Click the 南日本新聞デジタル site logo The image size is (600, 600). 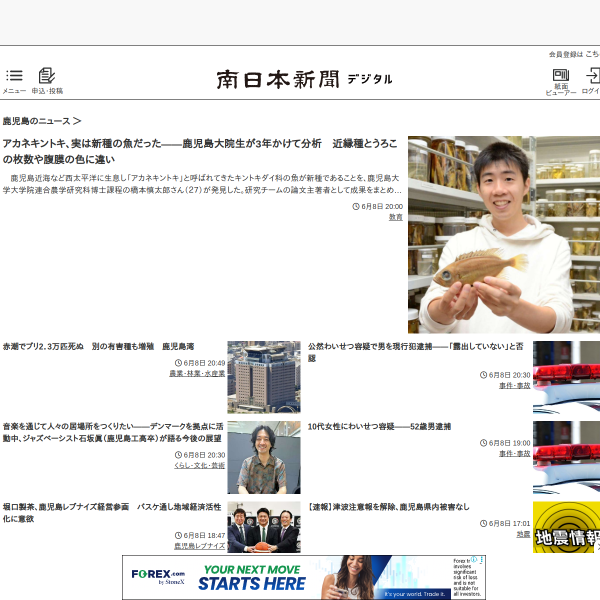(x=304, y=80)
